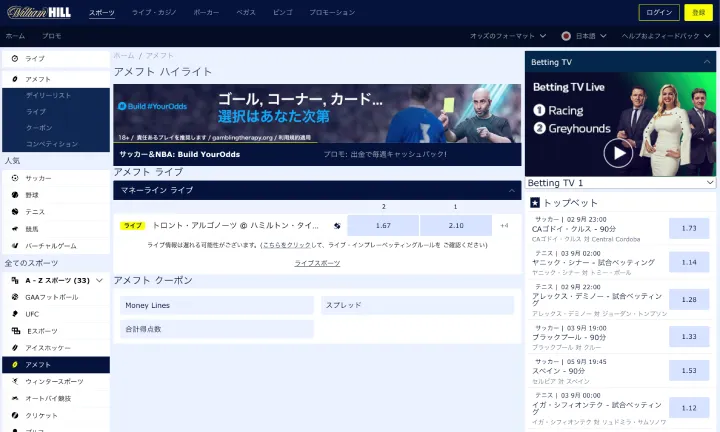Viewport: 720px width, 432px height.
Task: Open the トロント・アルゴノーツ @ ハミルトン match
Action: (x=235, y=225)
